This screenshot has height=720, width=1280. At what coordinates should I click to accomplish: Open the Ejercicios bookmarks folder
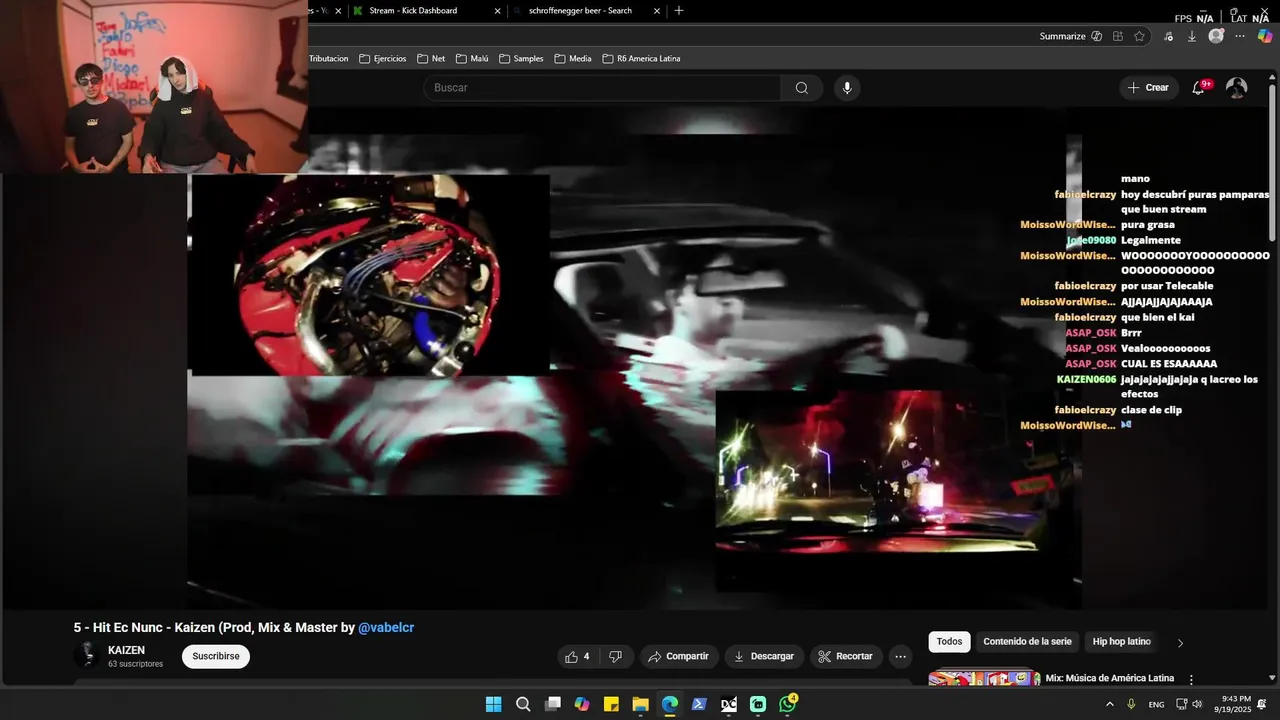coord(383,59)
